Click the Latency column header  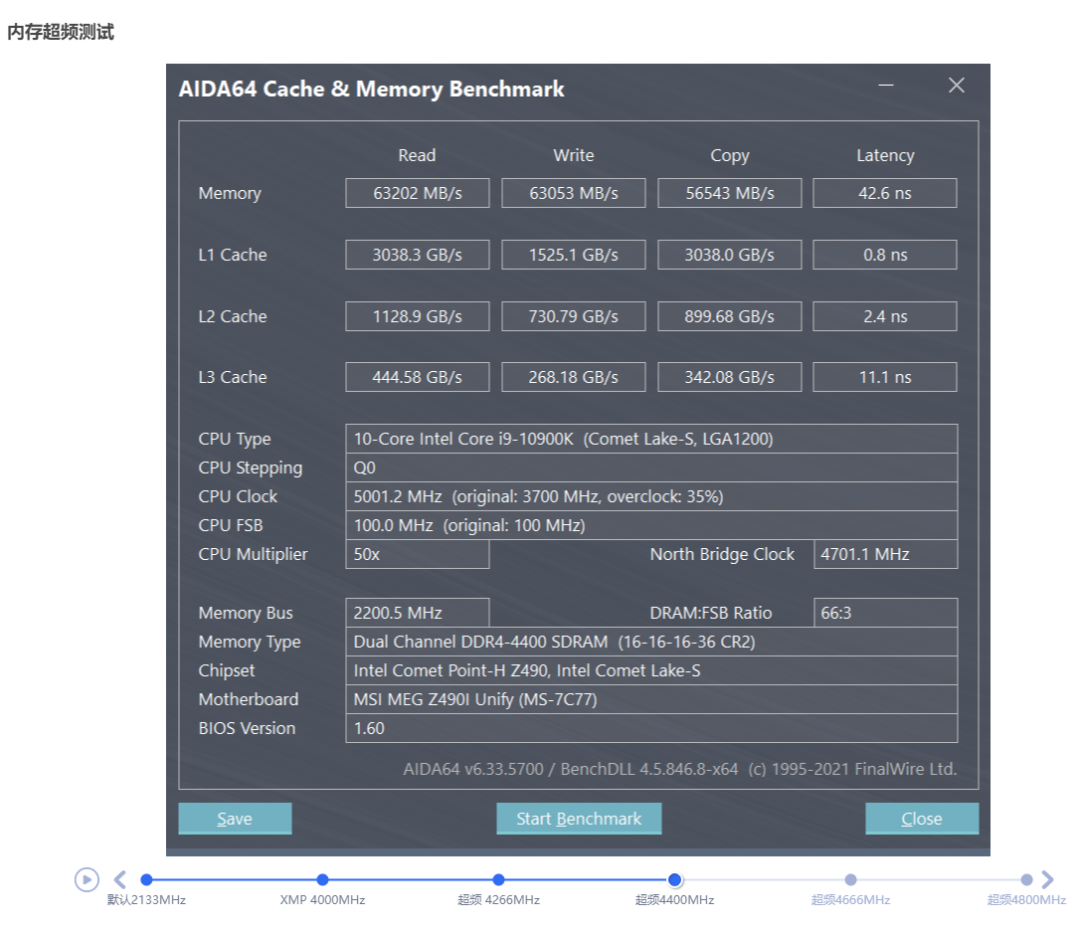(885, 156)
